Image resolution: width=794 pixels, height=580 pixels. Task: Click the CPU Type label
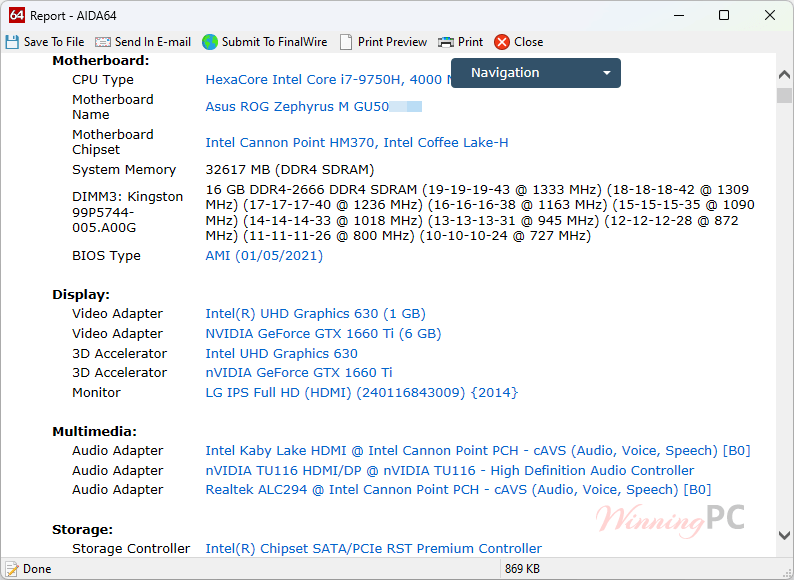103,80
